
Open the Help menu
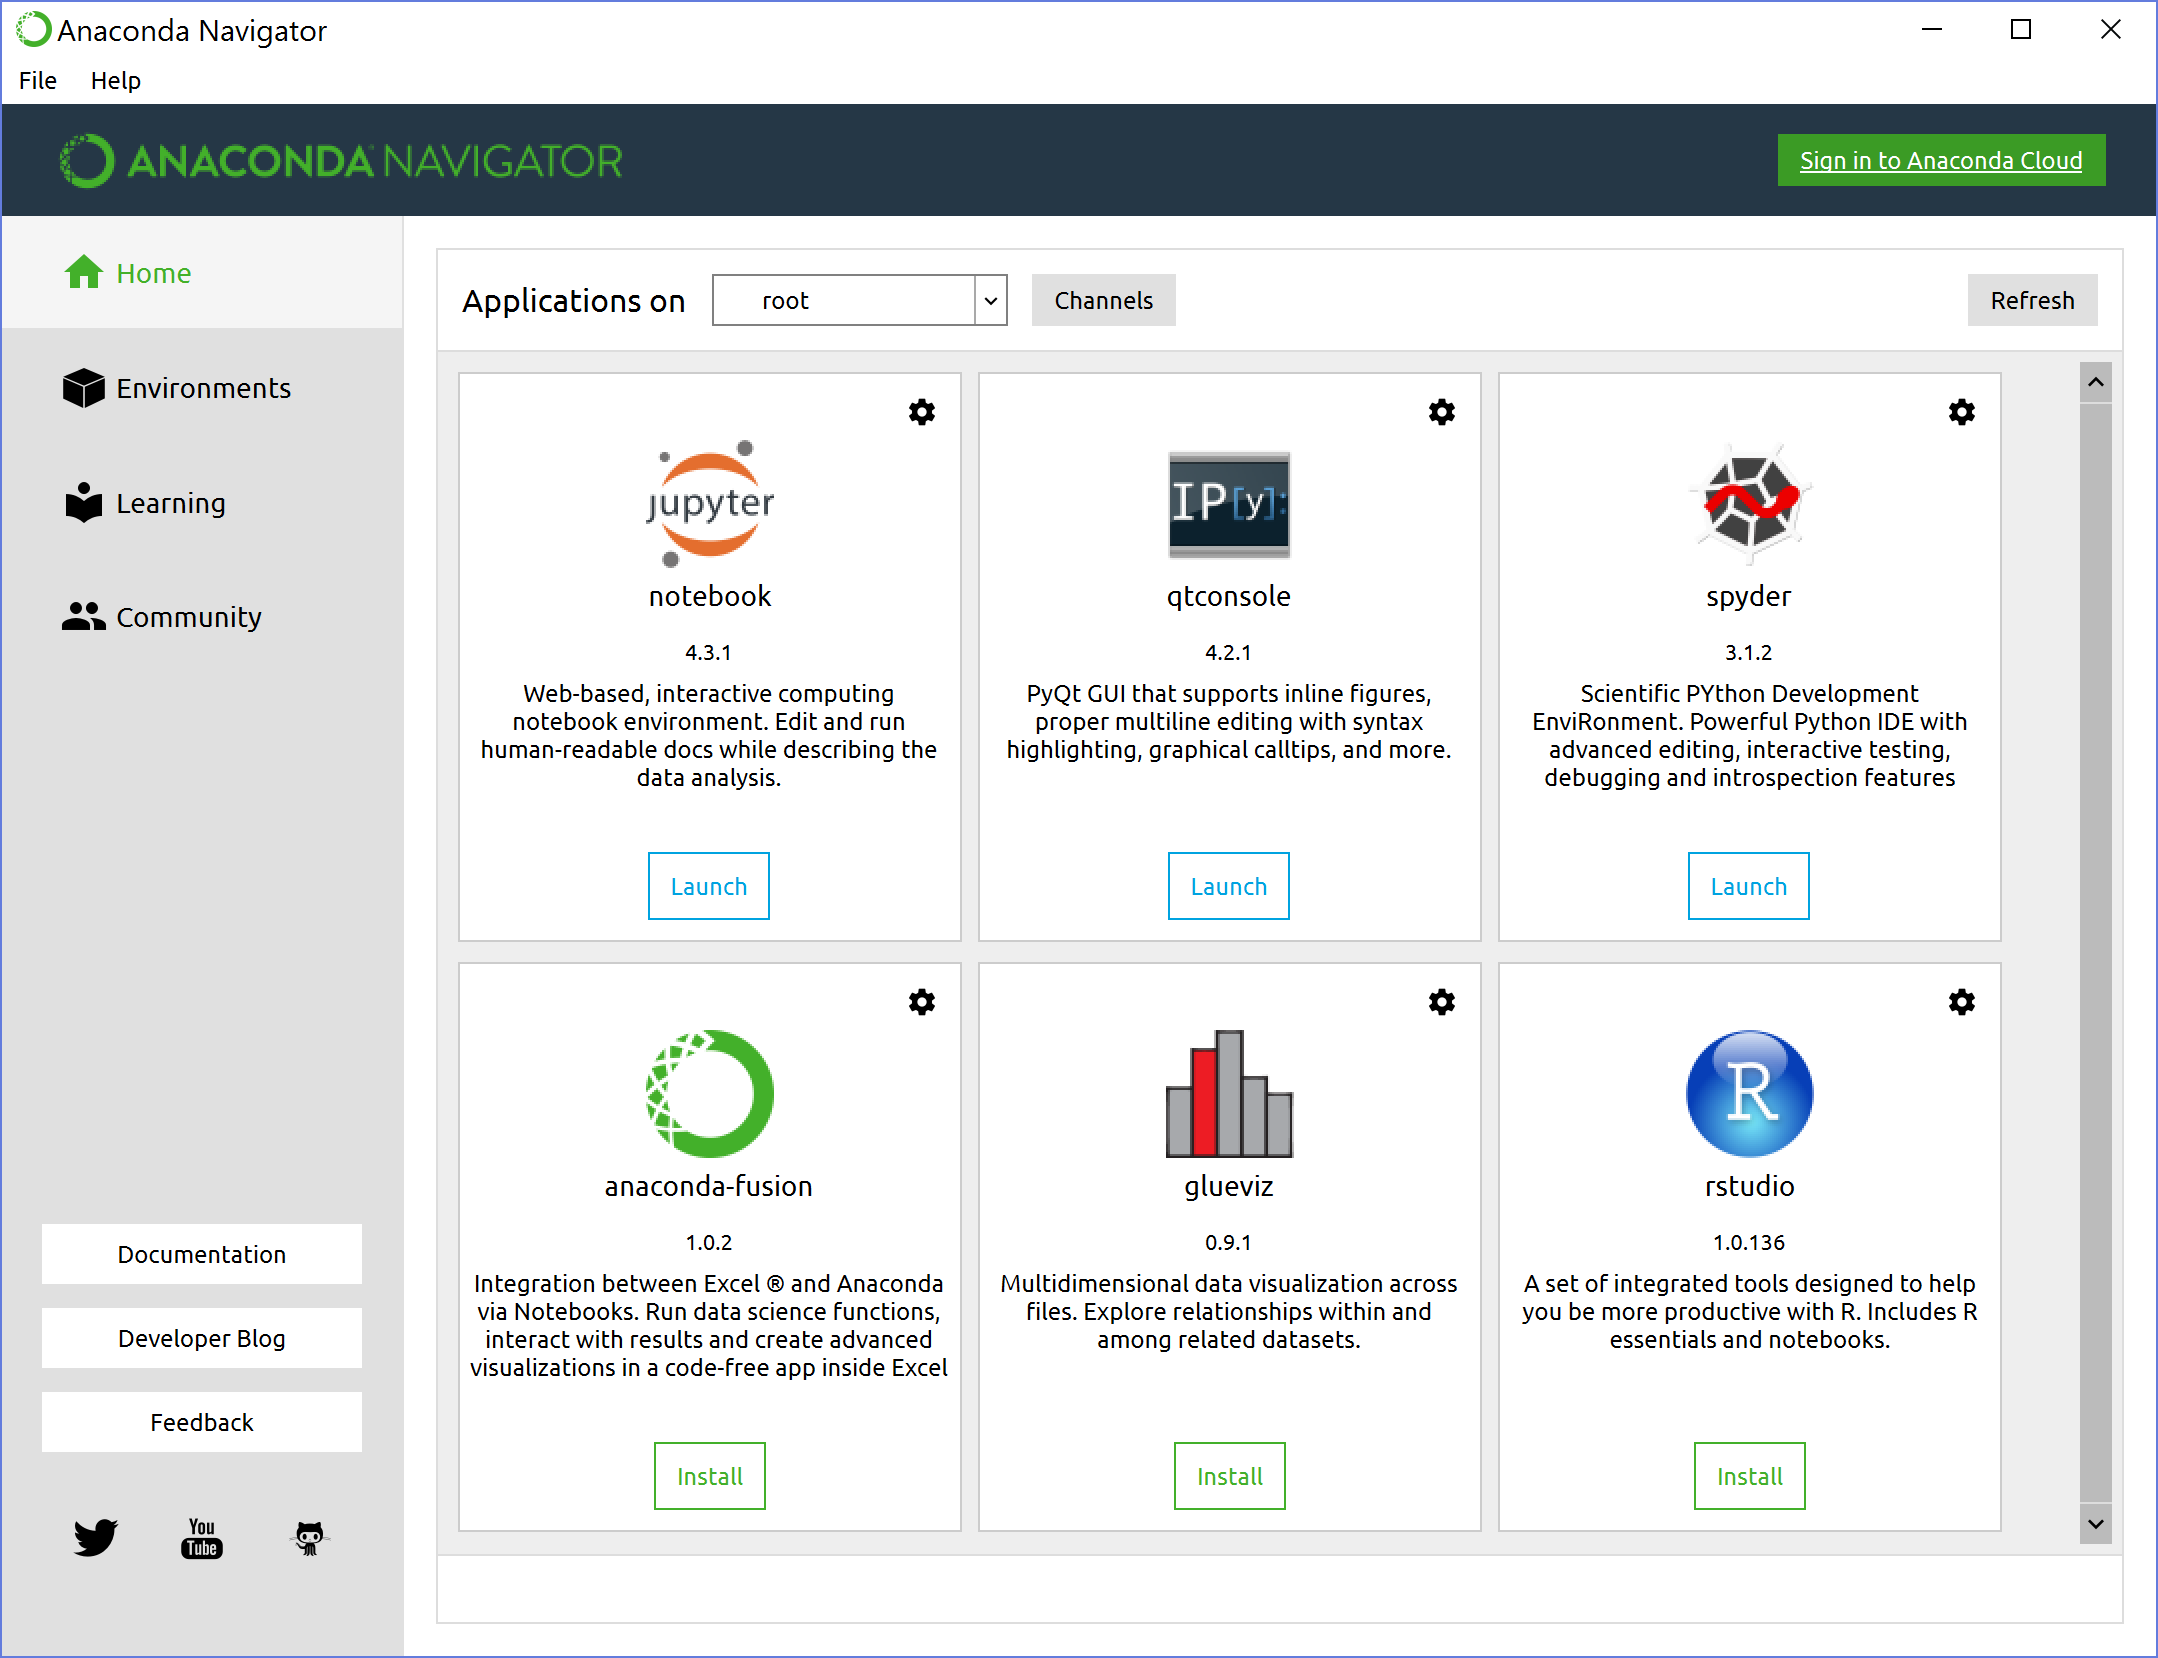(116, 80)
